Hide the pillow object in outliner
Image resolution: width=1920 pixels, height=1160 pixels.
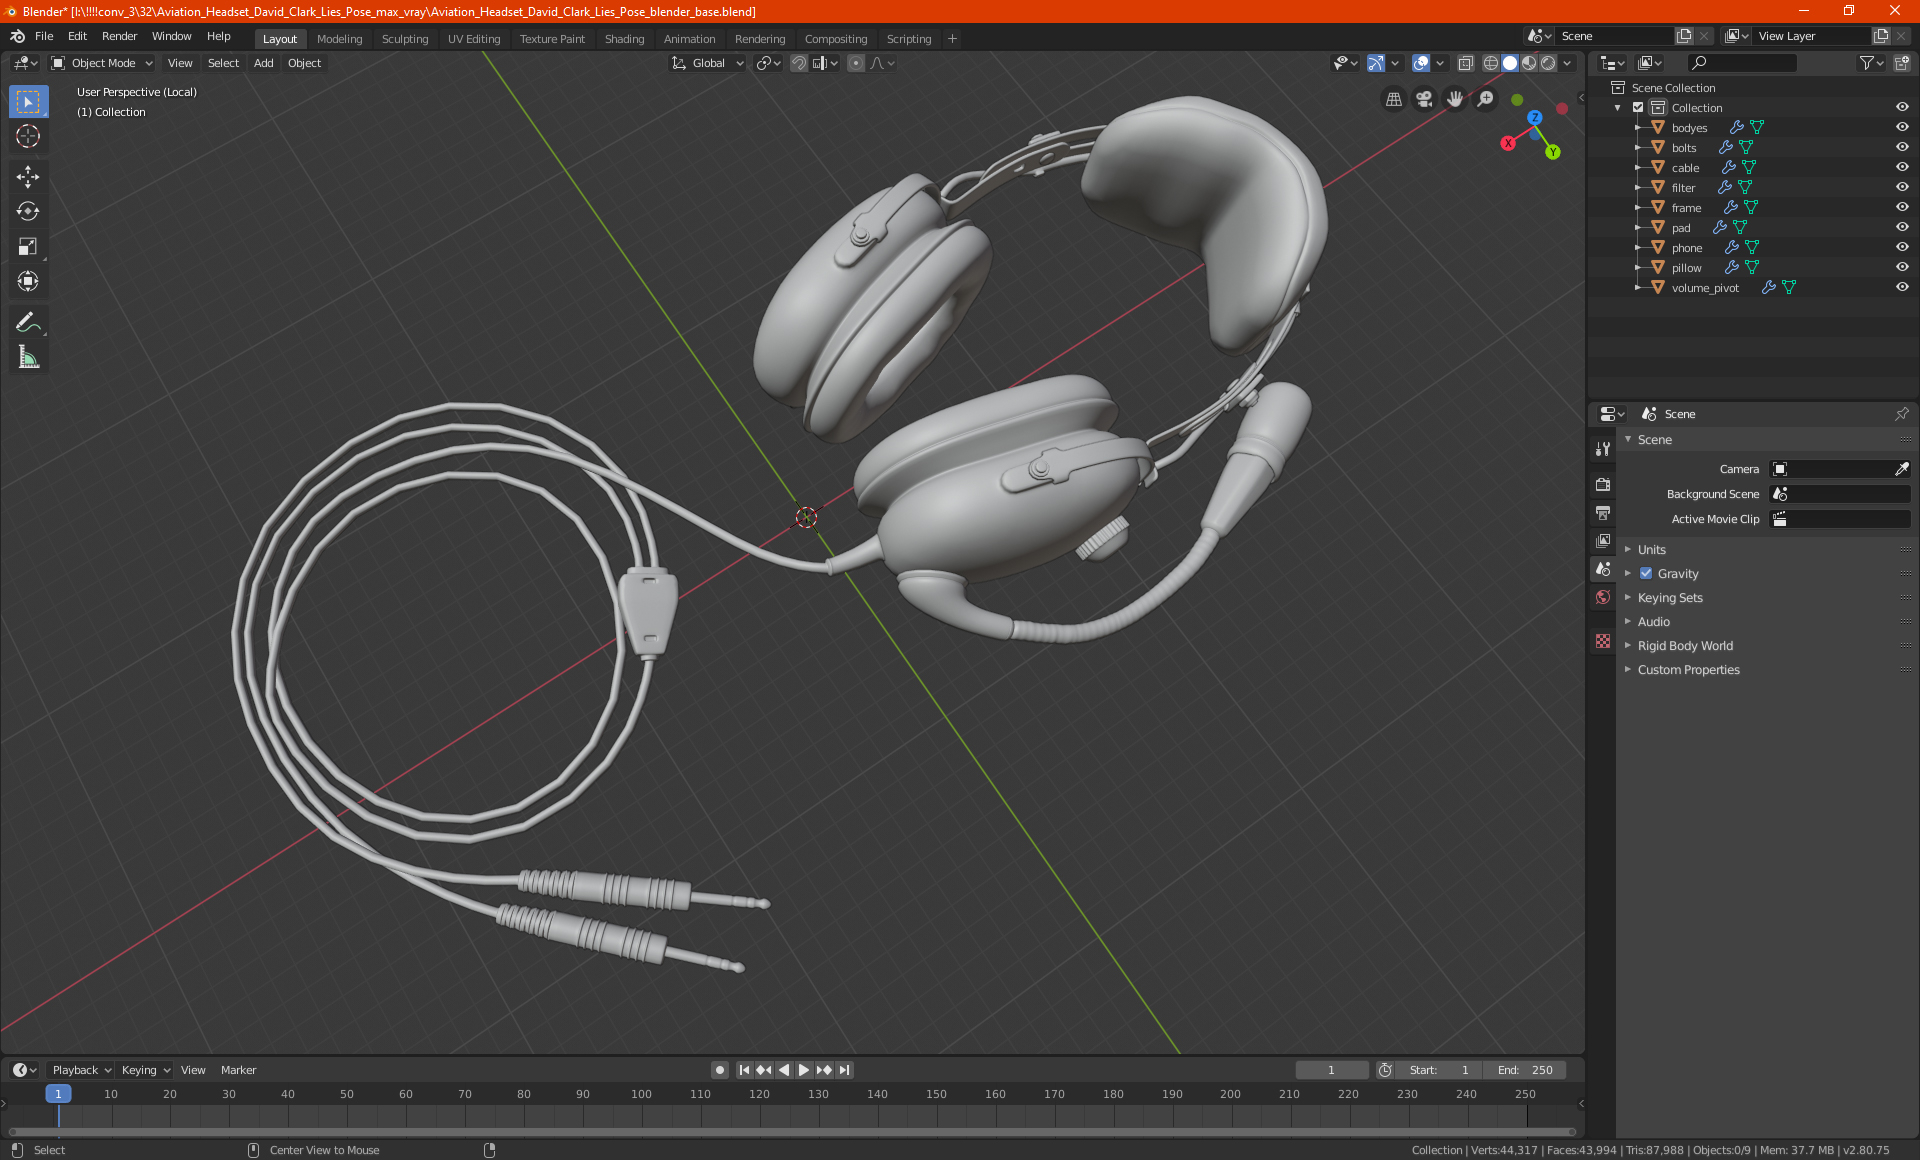(1902, 267)
